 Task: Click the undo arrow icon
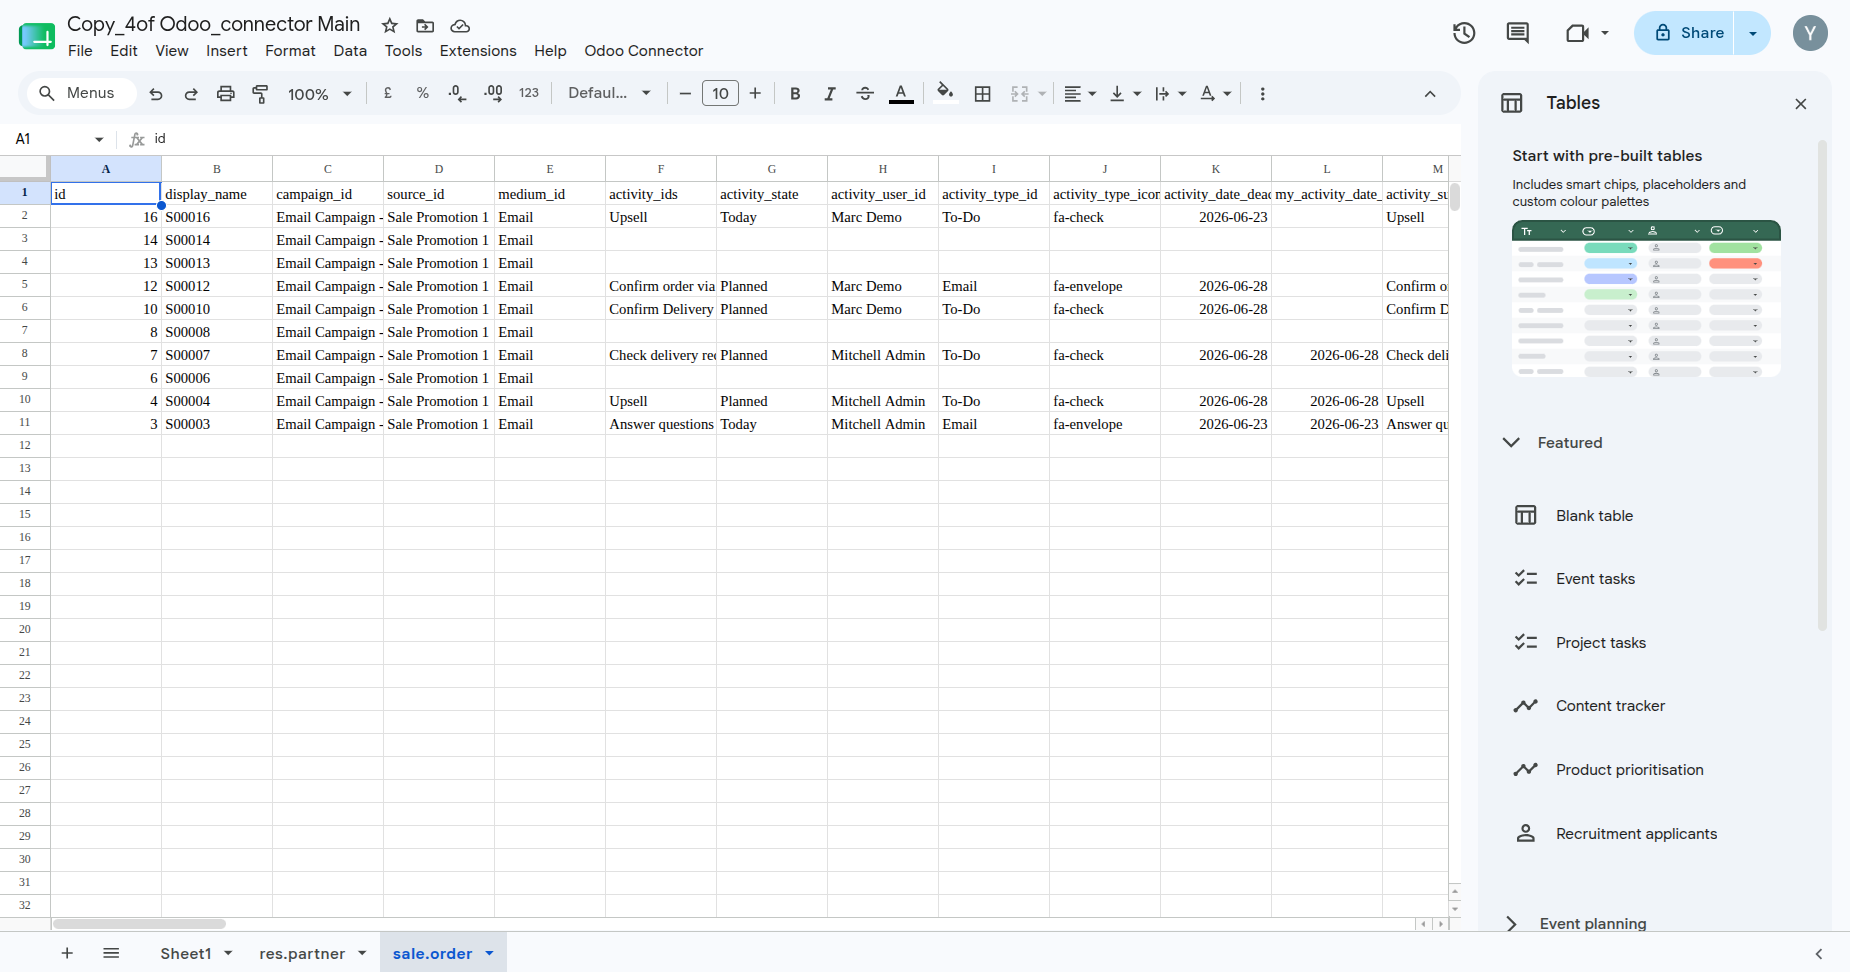(156, 94)
